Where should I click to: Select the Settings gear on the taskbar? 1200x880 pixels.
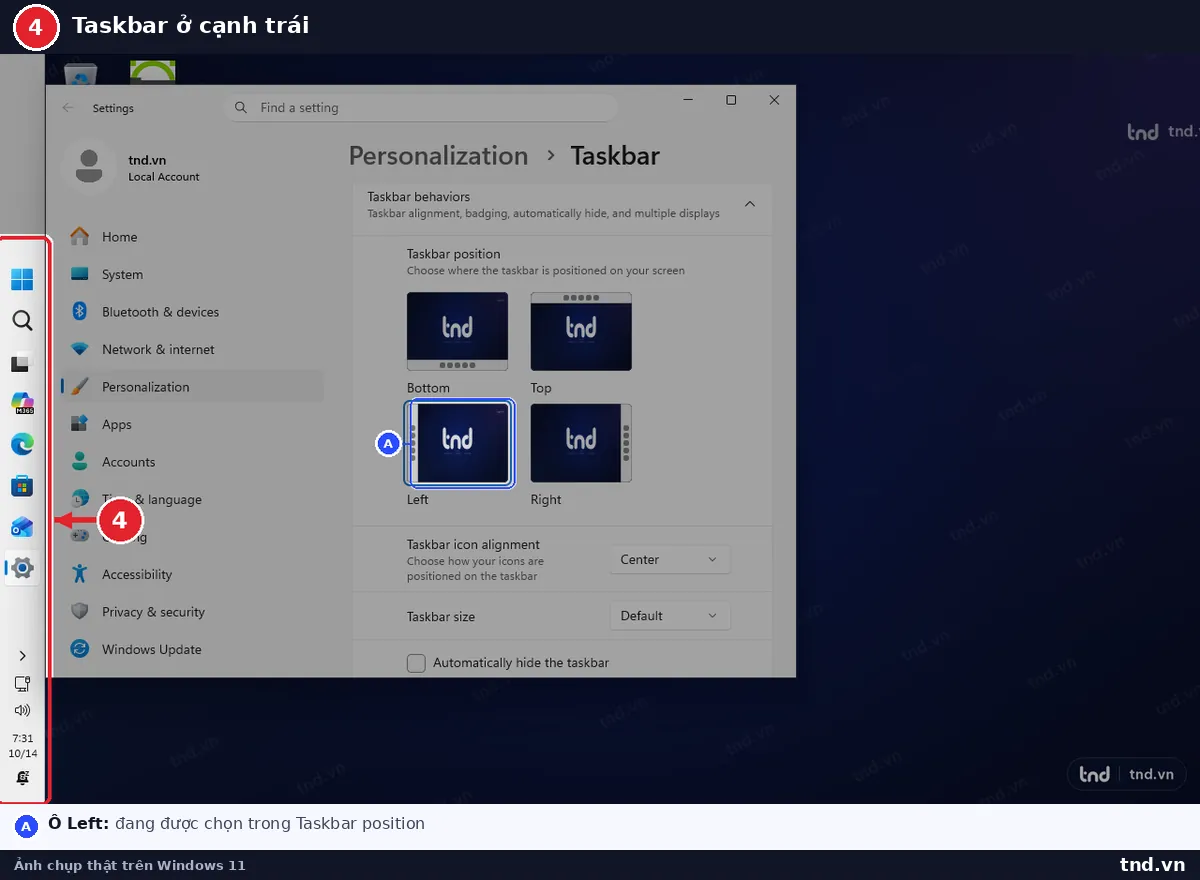pos(22,568)
